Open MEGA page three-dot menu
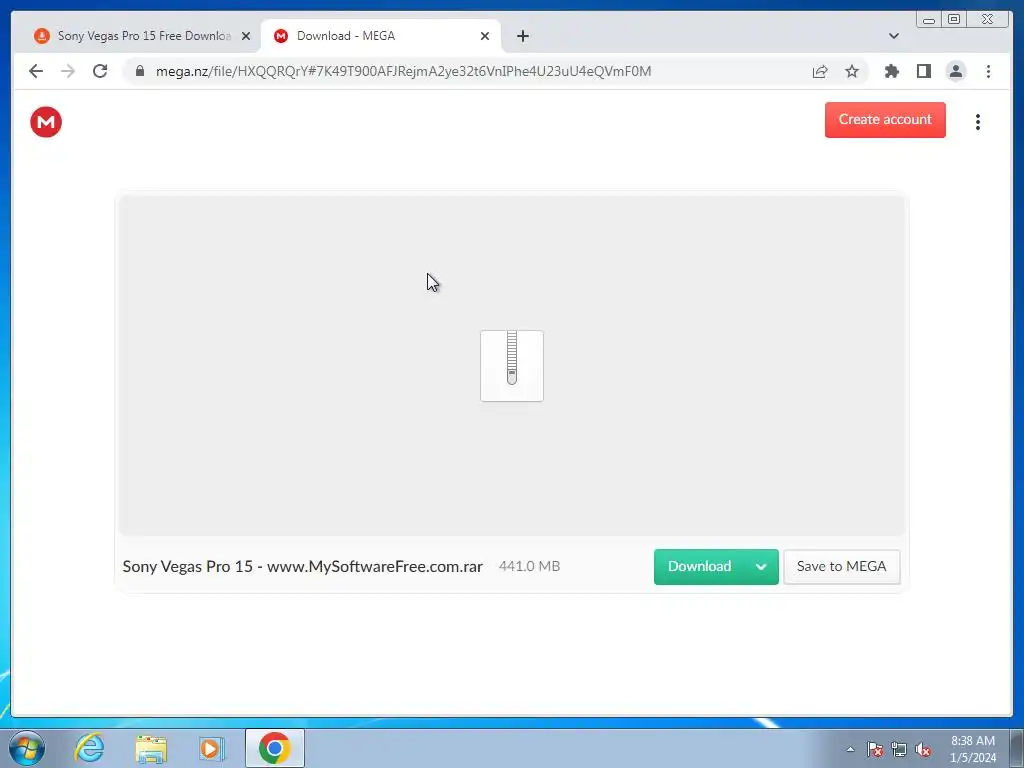Viewport: 1024px width, 768px height. [x=977, y=122]
